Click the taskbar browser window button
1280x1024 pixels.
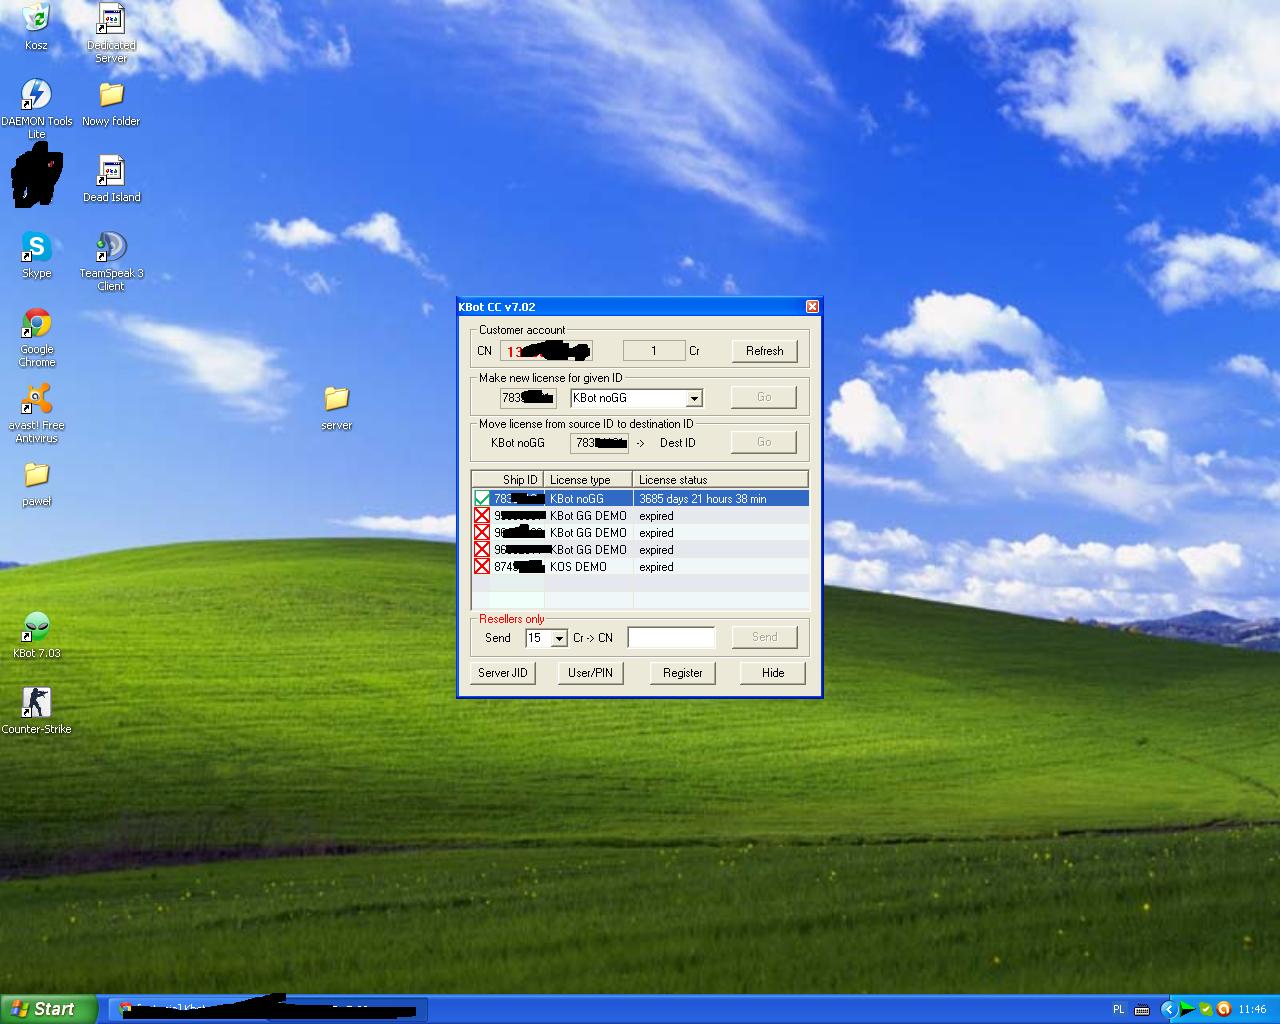(268, 1009)
